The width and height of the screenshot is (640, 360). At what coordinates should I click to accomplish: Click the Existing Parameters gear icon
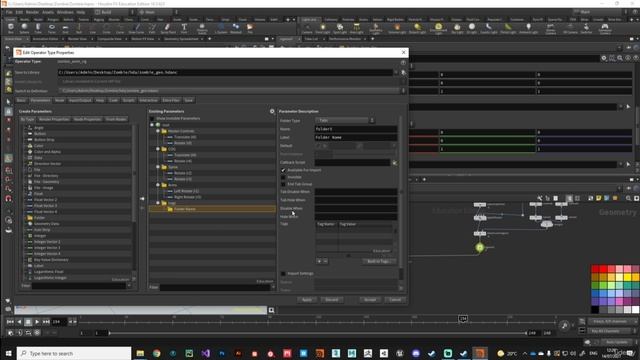[272, 111]
